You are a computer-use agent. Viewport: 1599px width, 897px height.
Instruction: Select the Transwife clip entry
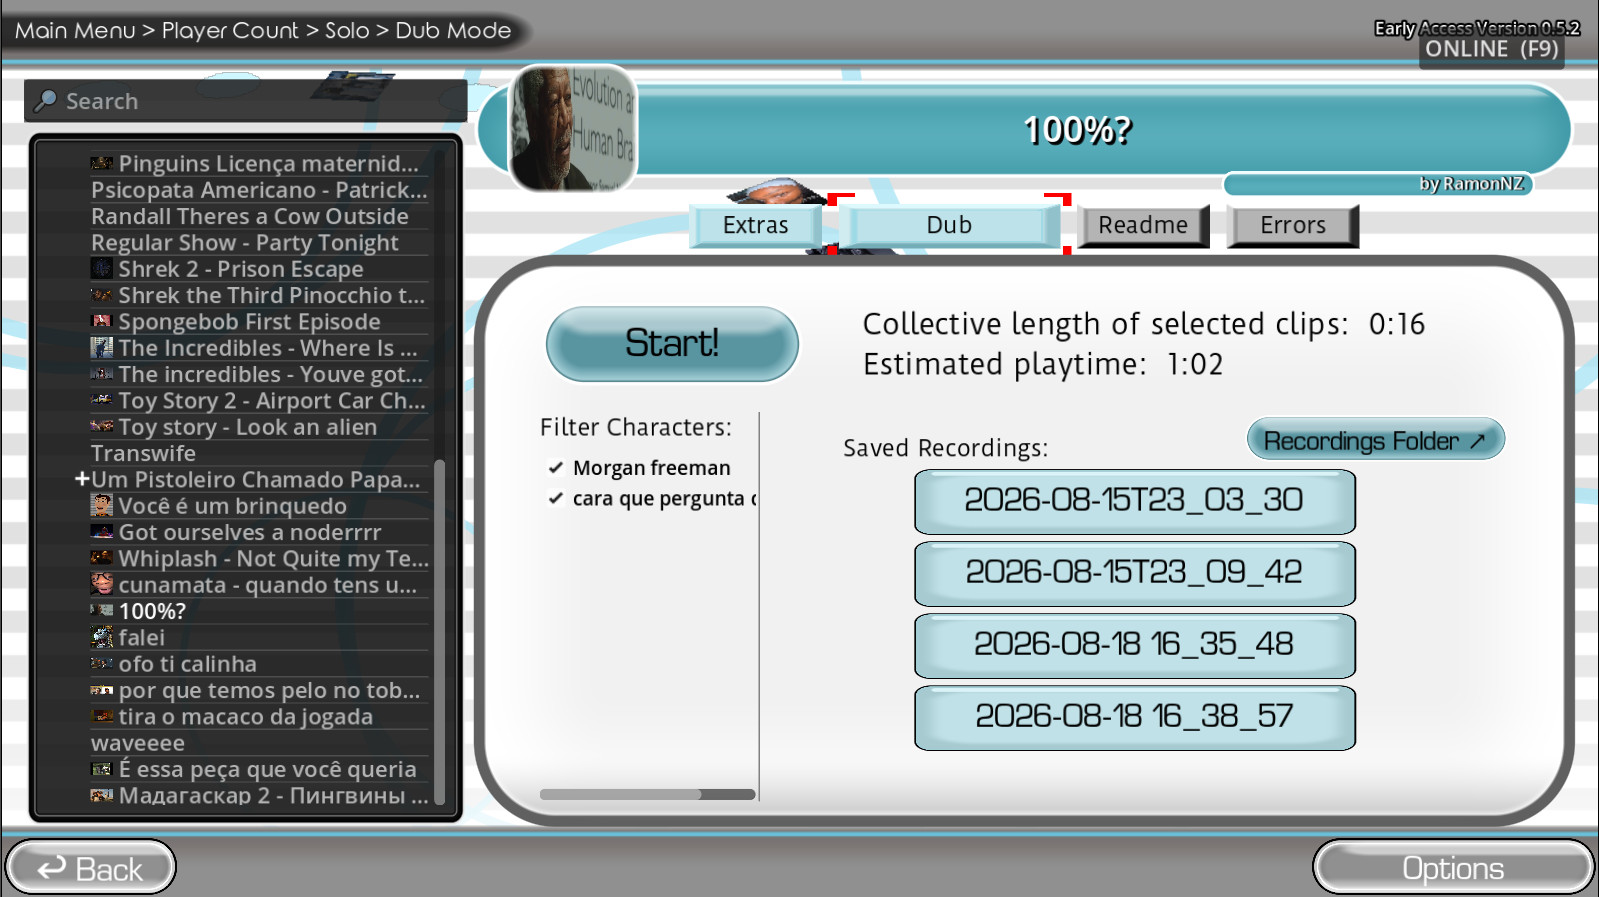(x=259, y=453)
